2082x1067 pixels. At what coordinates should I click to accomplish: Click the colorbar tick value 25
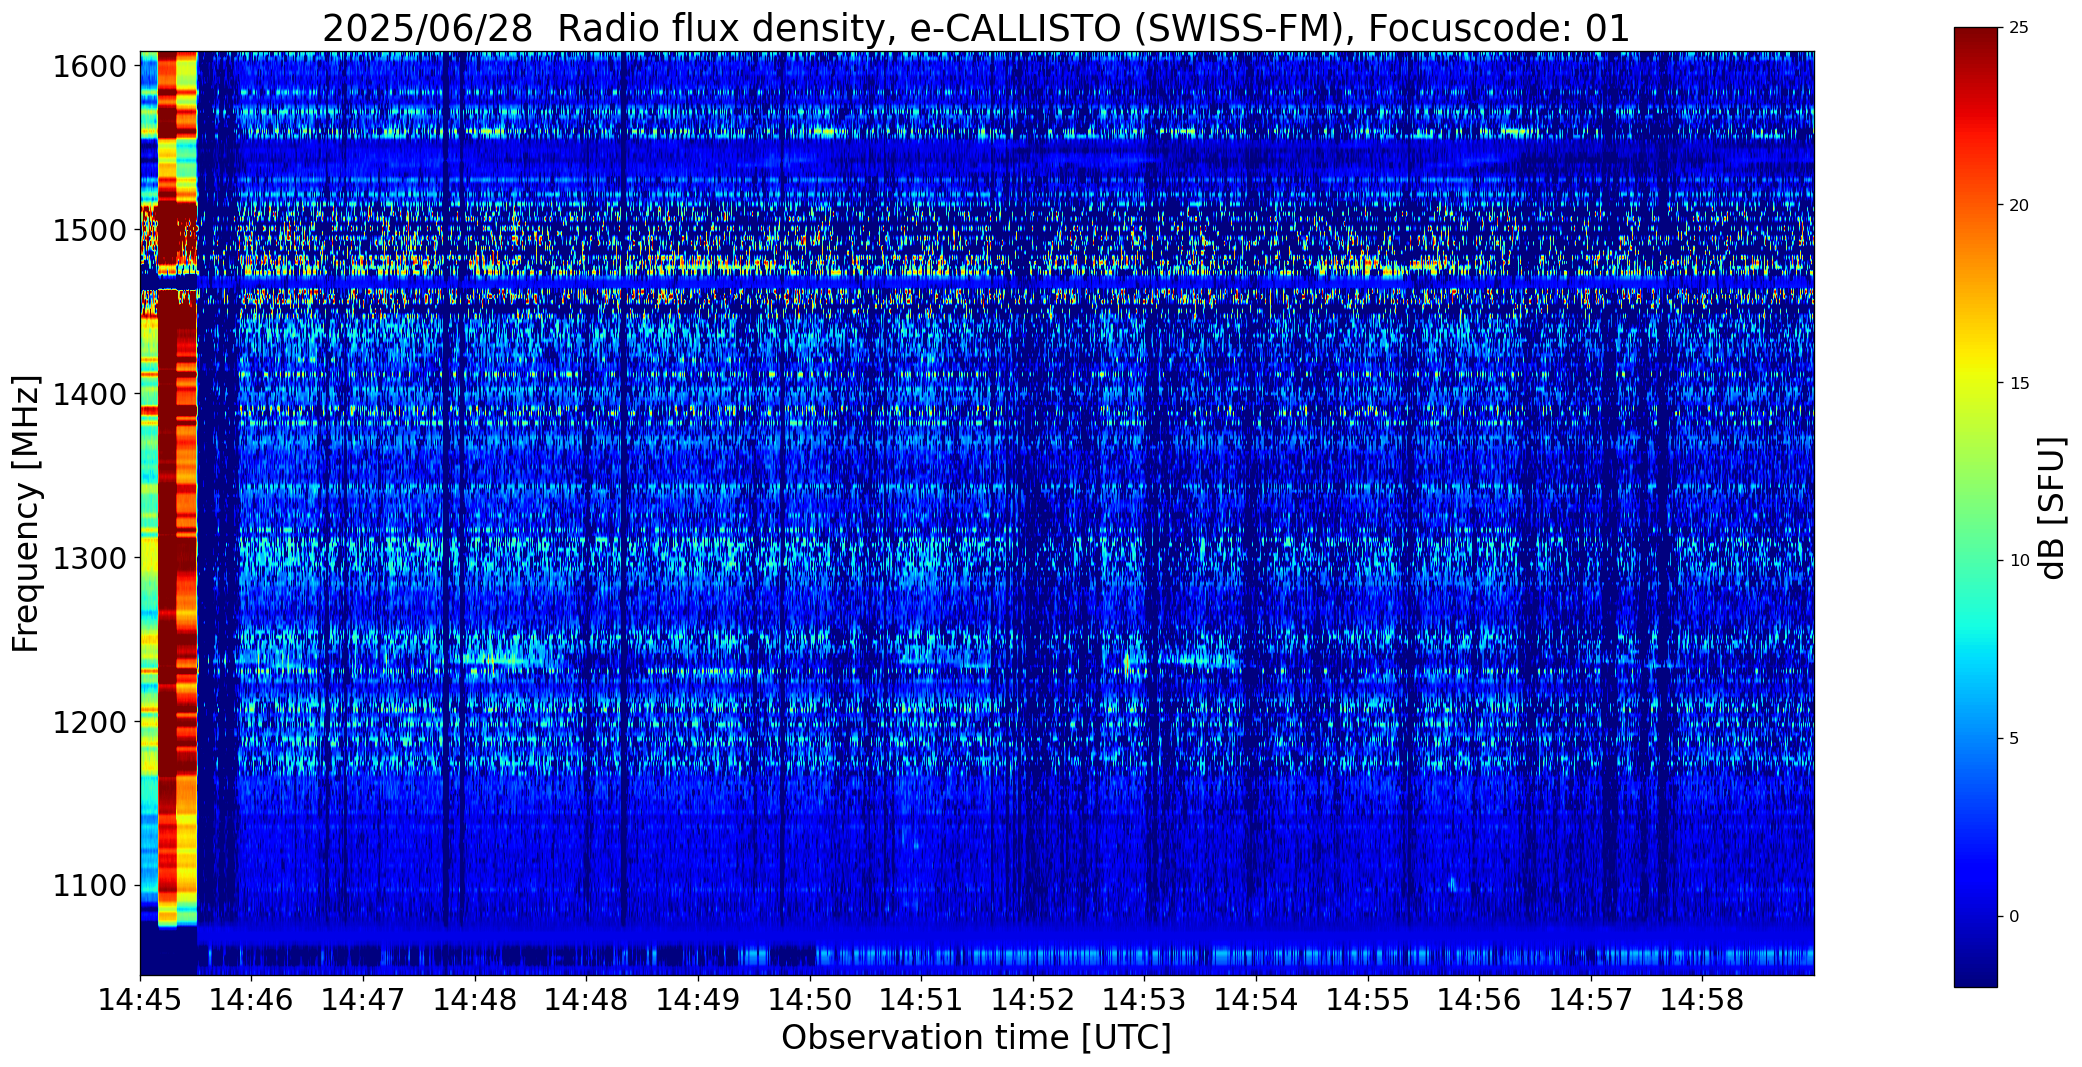[2019, 28]
